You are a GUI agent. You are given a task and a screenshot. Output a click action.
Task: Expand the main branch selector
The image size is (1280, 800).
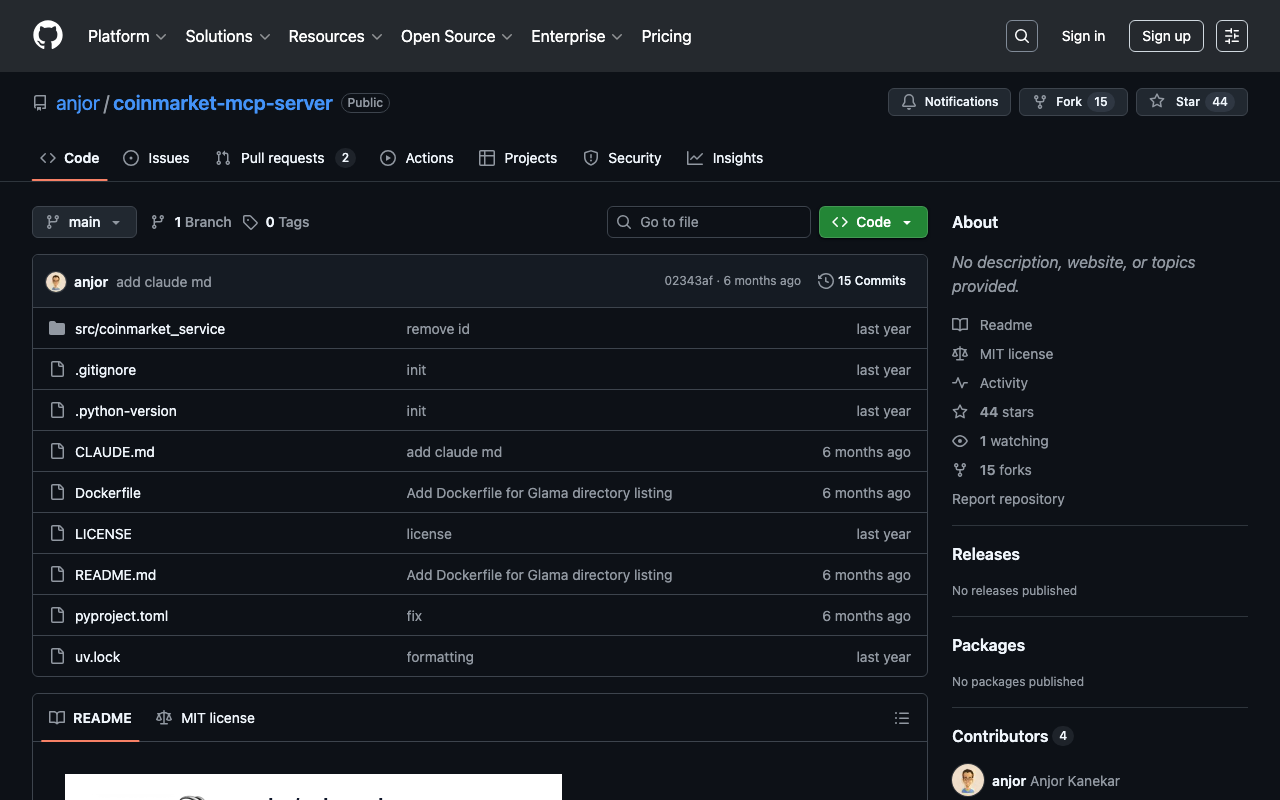84,222
